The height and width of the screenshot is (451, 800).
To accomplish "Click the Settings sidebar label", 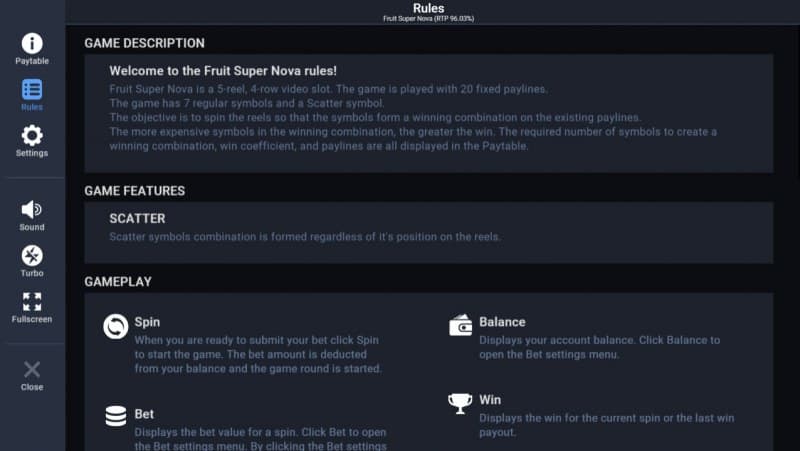I will click(32, 153).
